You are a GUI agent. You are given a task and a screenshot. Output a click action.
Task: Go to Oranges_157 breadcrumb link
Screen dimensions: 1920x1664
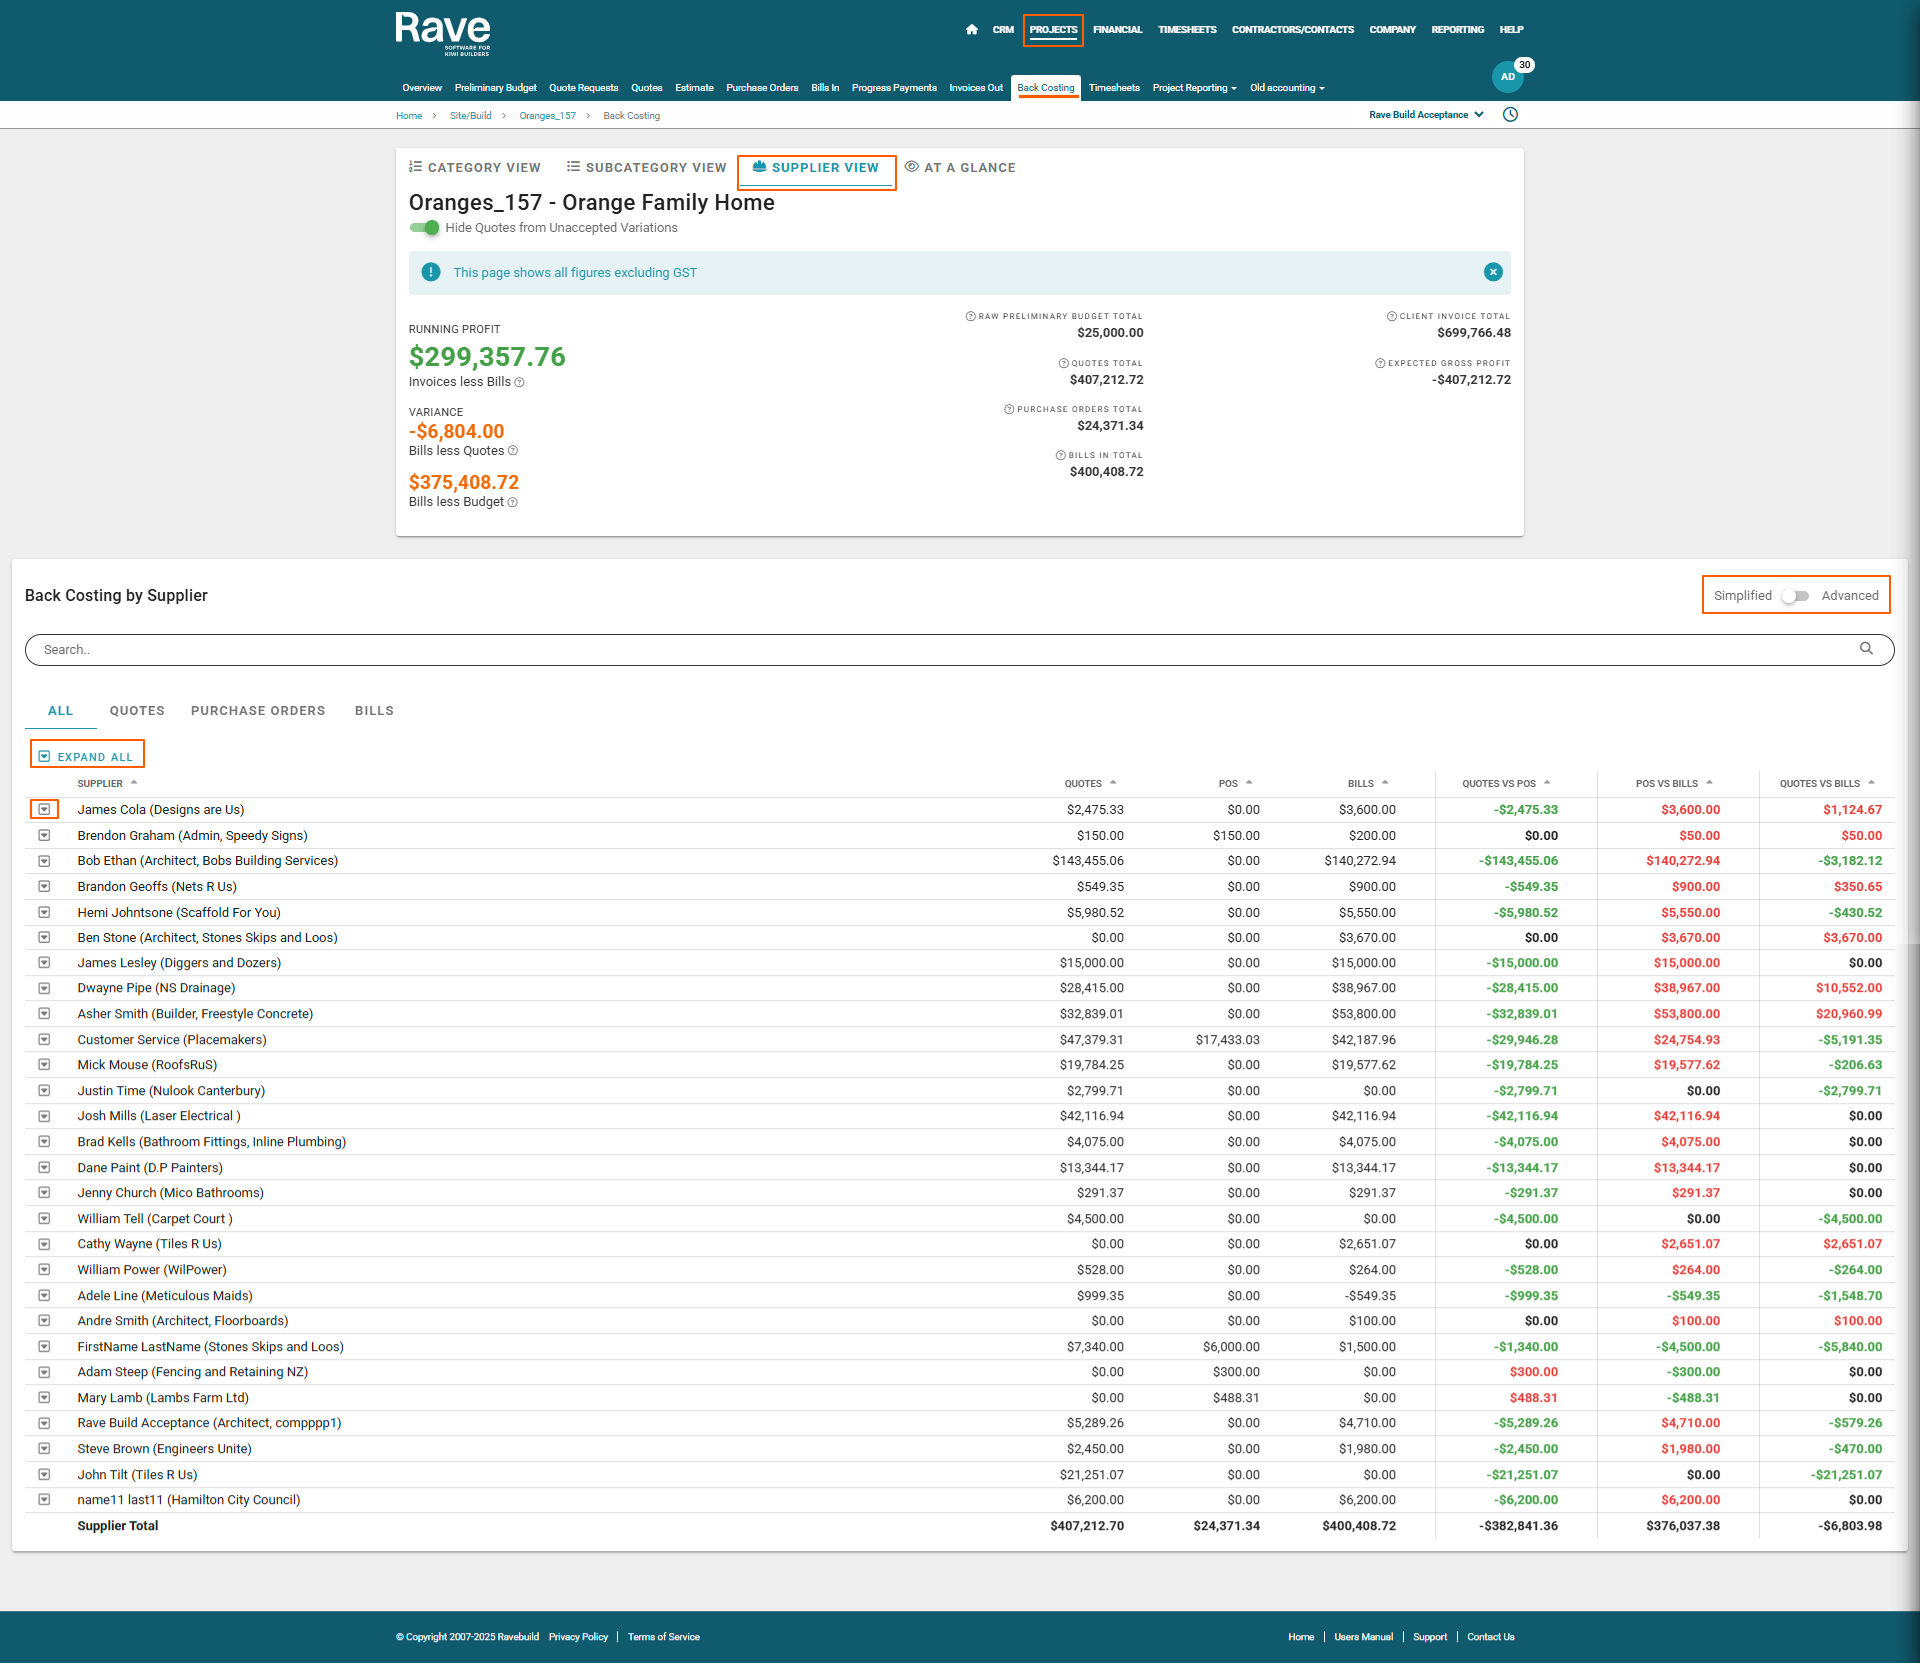[547, 116]
